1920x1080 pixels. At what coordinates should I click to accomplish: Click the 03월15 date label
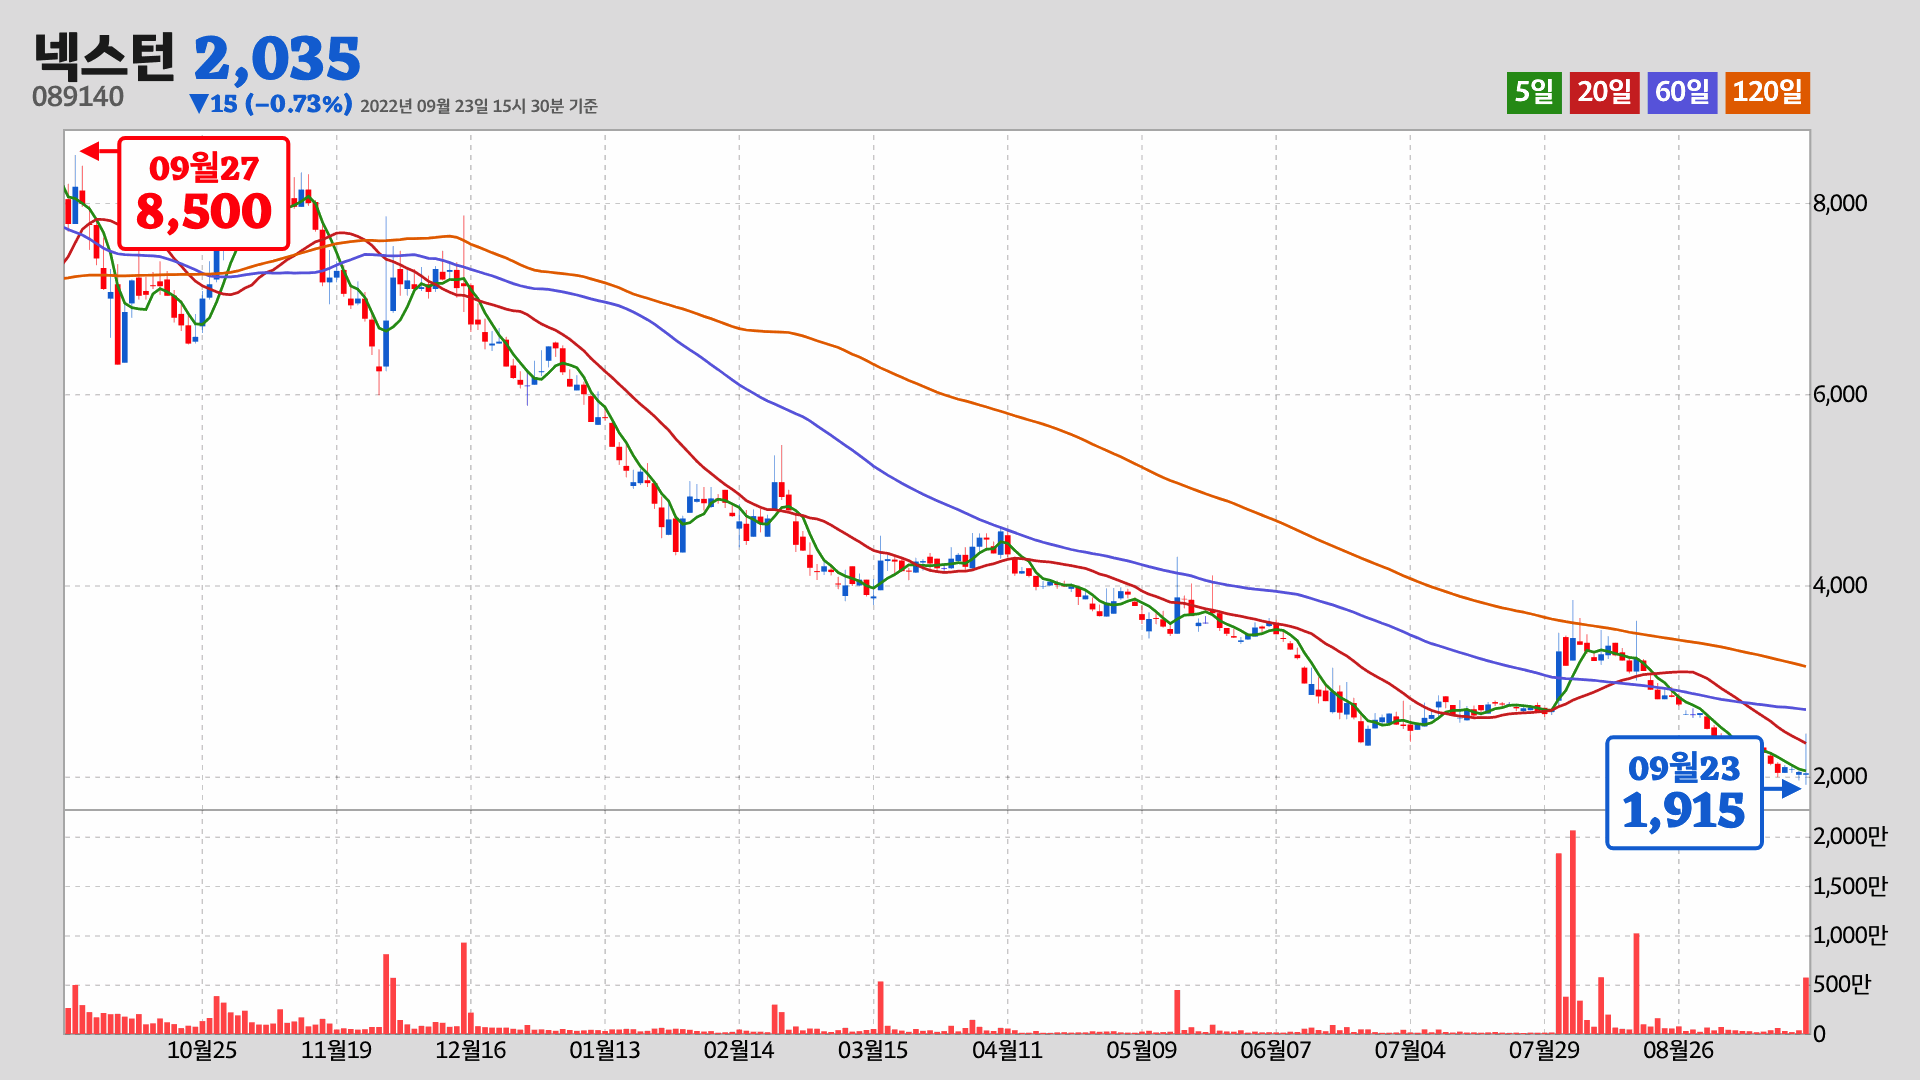[873, 1050]
